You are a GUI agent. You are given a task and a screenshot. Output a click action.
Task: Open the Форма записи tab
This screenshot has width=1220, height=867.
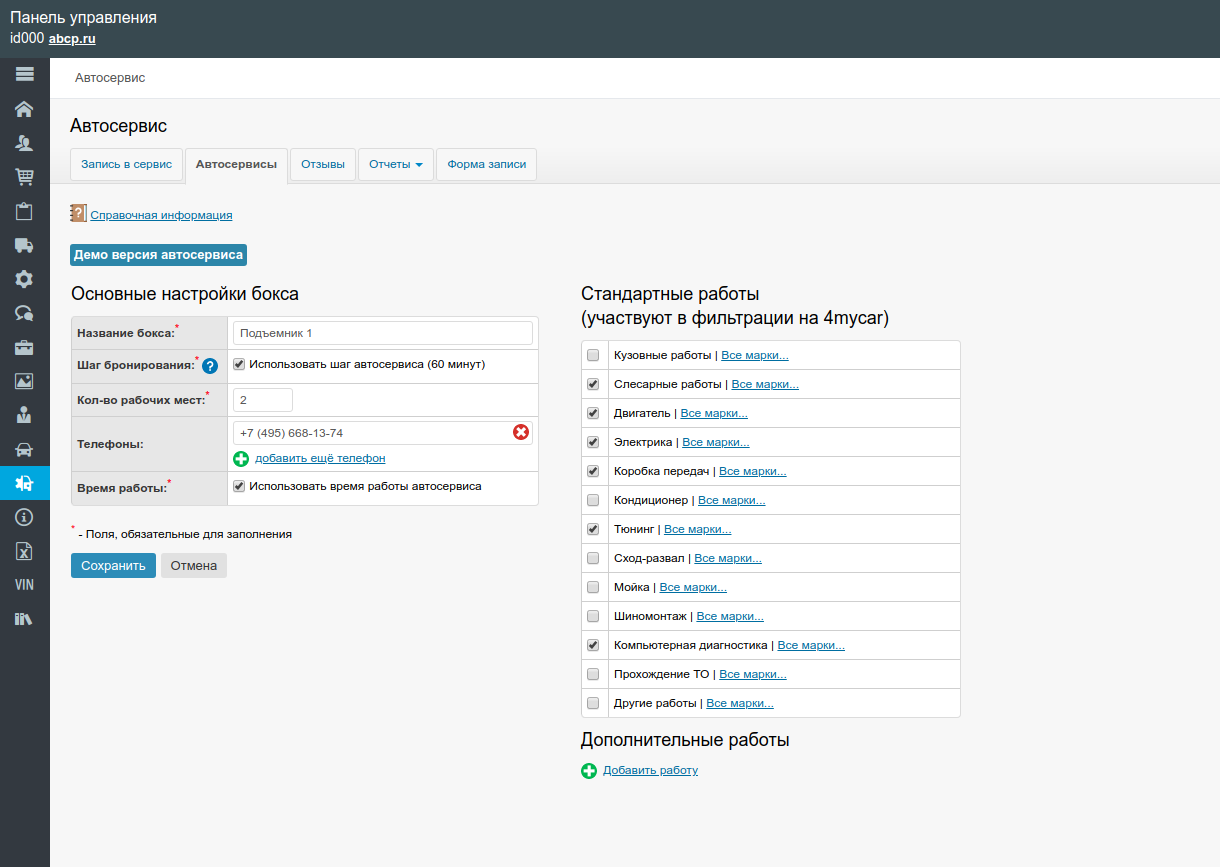click(486, 164)
